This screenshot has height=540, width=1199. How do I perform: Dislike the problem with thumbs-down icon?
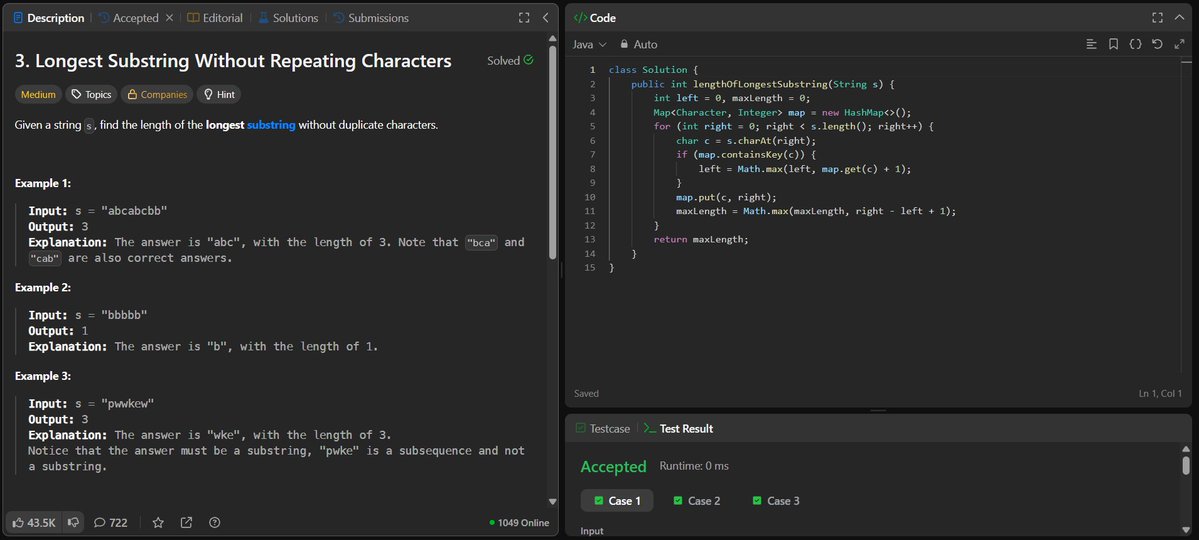tap(73, 522)
